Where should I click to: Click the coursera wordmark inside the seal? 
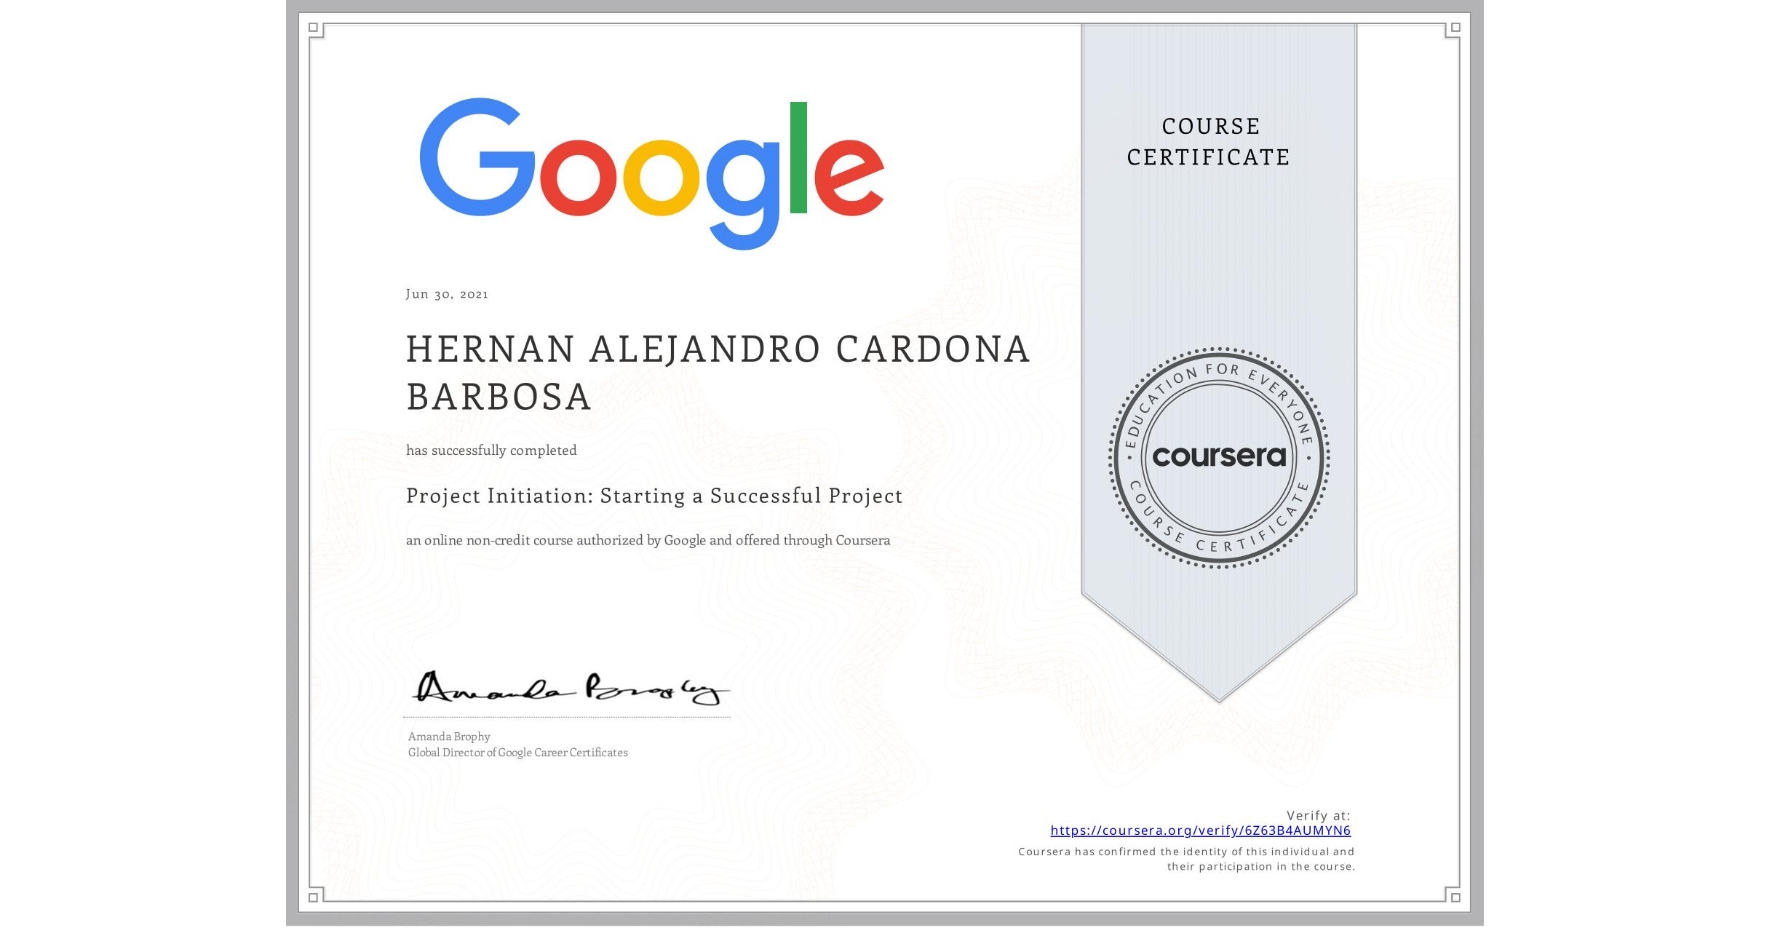click(x=1219, y=457)
